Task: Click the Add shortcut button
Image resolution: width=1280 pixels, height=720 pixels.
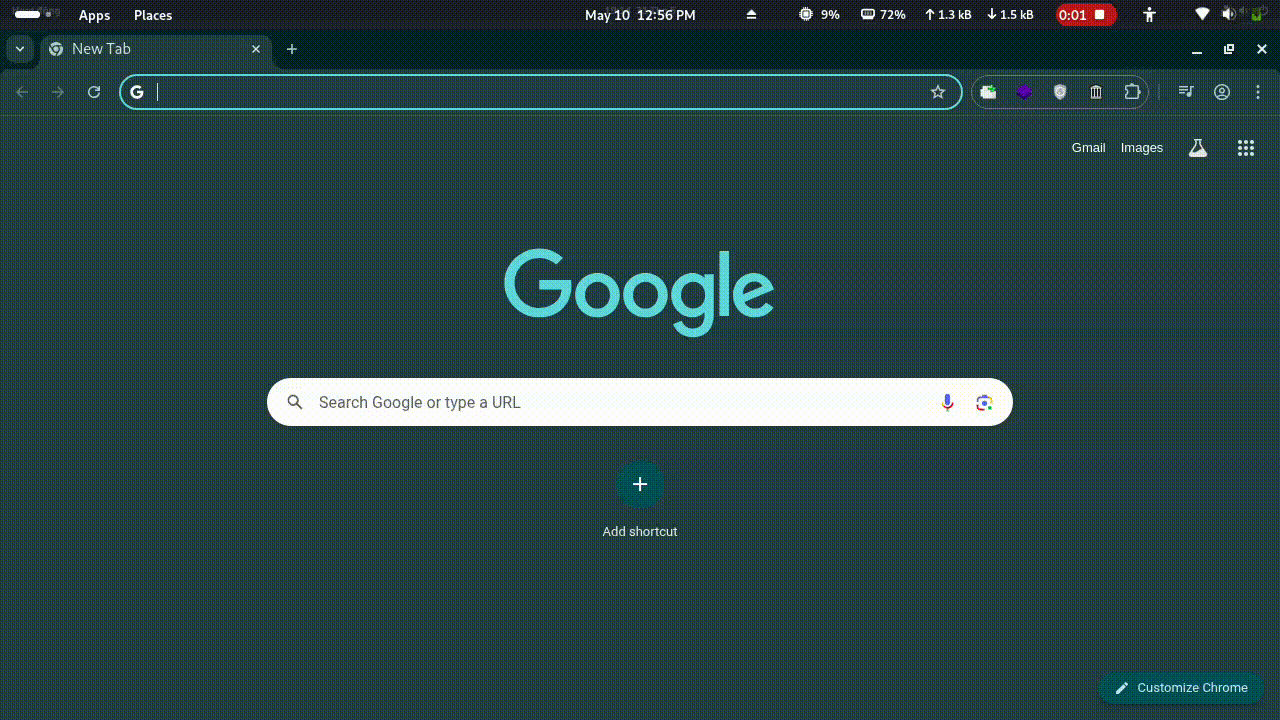Action: pyautogui.click(x=640, y=499)
